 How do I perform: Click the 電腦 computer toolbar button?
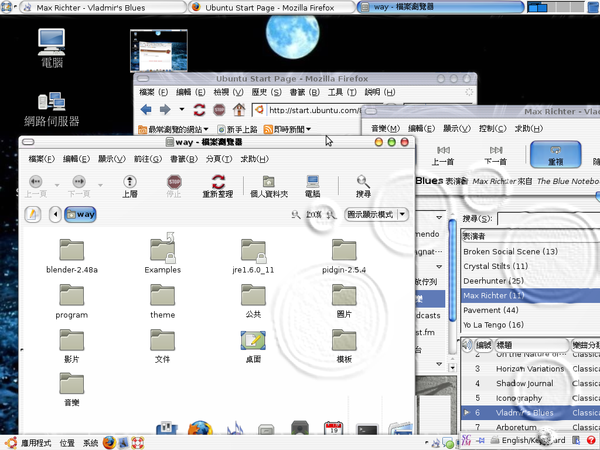click(x=313, y=186)
